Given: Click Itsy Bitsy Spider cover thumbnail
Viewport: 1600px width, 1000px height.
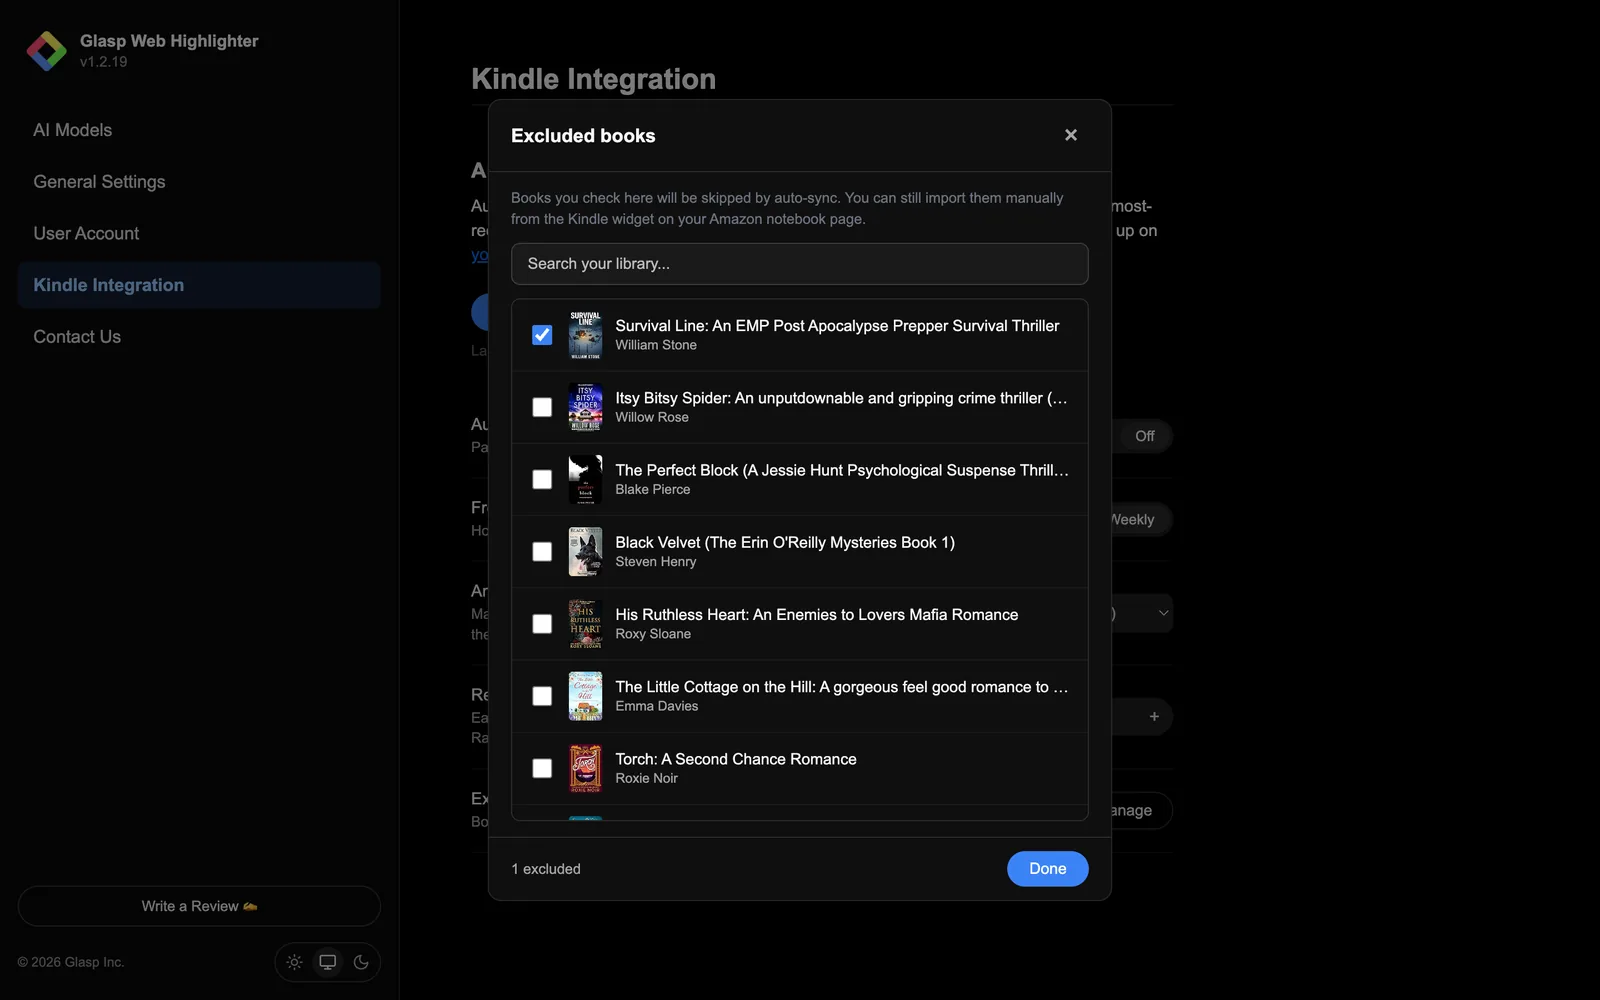Looking at the screenshot, I should click(585, 407).
